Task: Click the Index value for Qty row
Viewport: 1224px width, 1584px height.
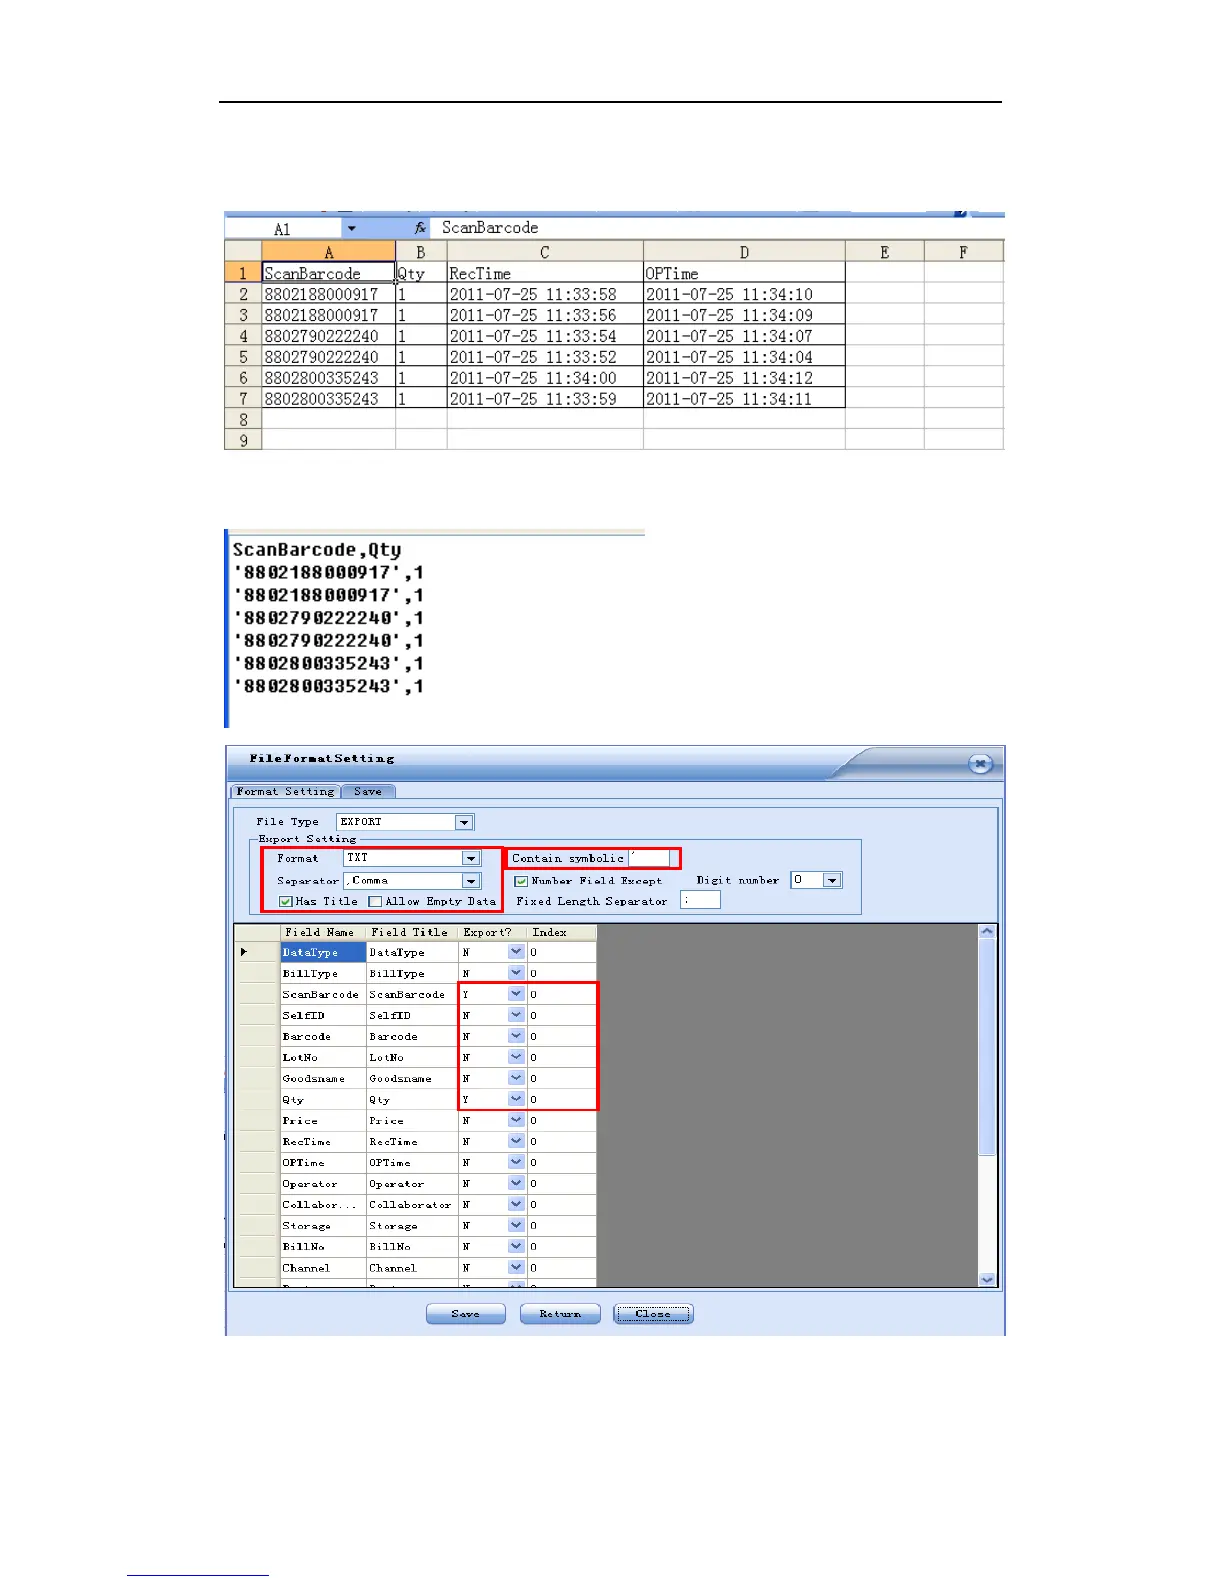Action: (x=561, y=1099)
